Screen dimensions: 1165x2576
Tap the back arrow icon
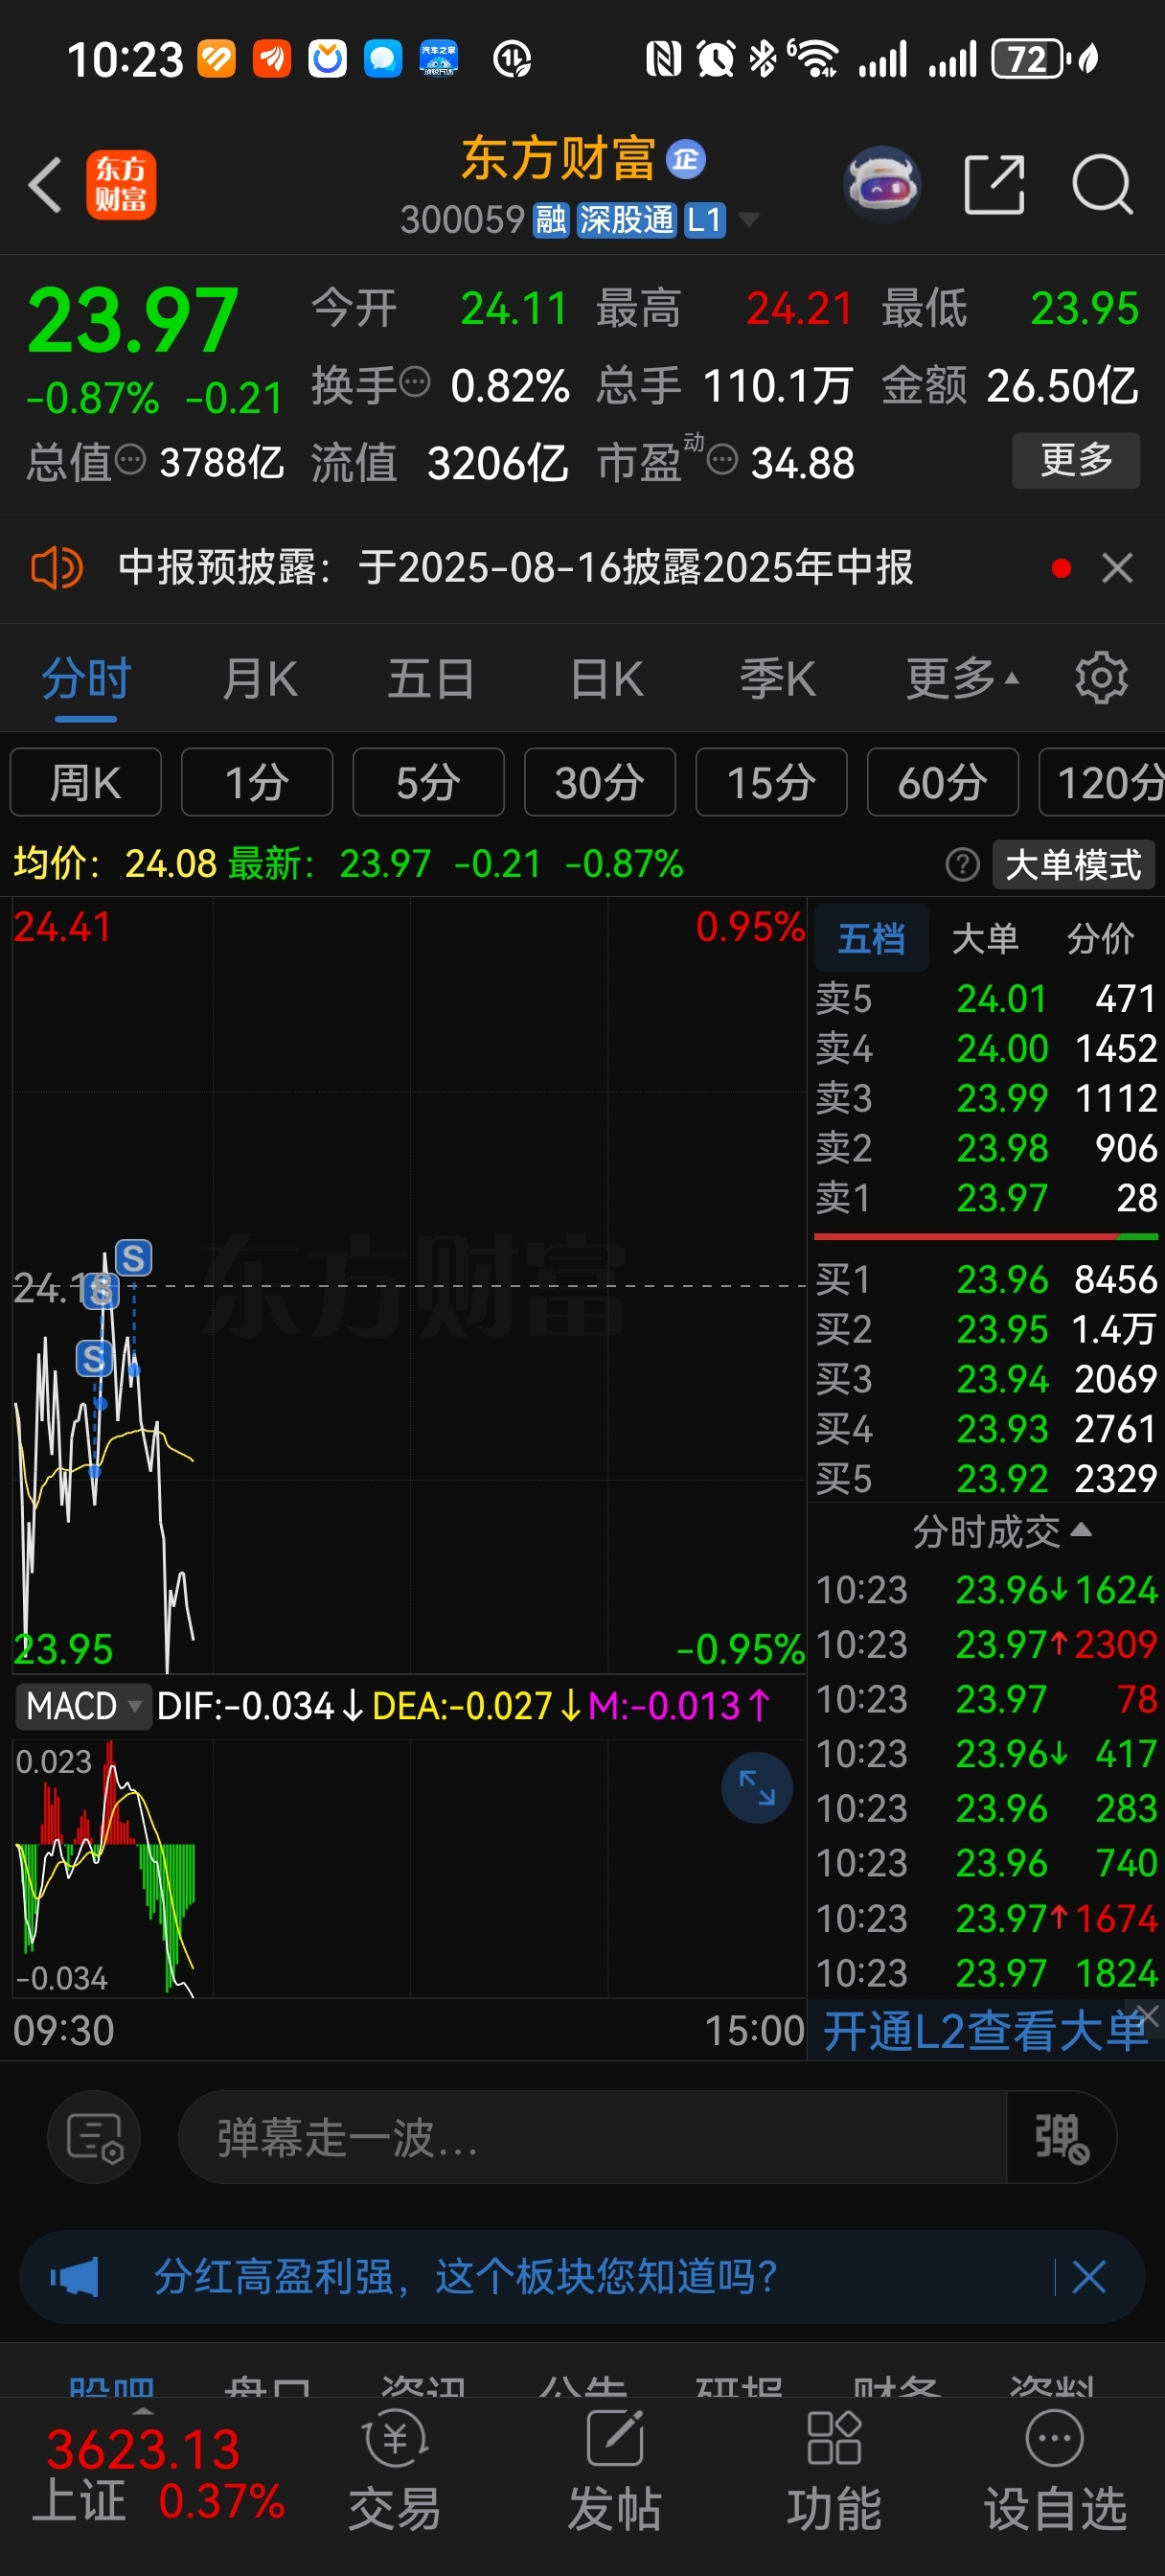coord(45,185)
